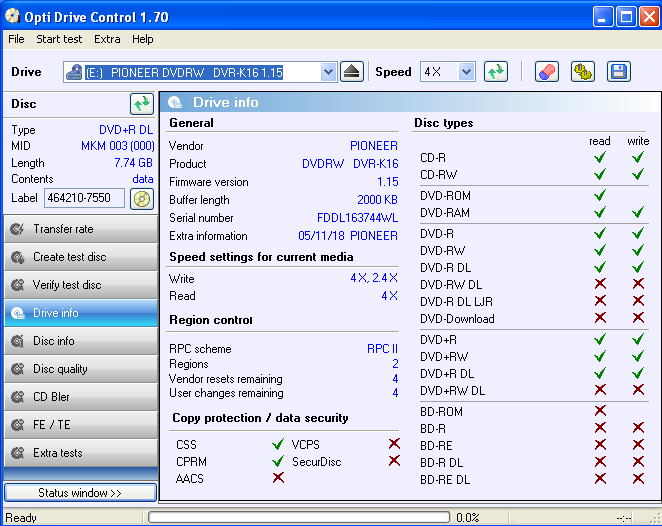Screen dimensions: 662x526
Task: Open the Verify test disc page
Action: tap(81, 285)
